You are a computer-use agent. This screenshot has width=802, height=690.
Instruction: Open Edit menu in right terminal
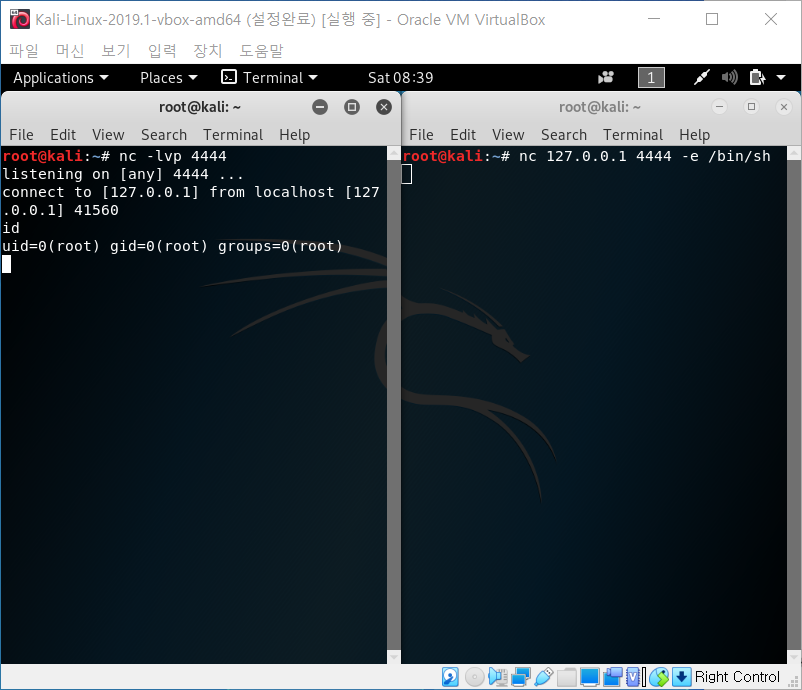pos(463,135)
